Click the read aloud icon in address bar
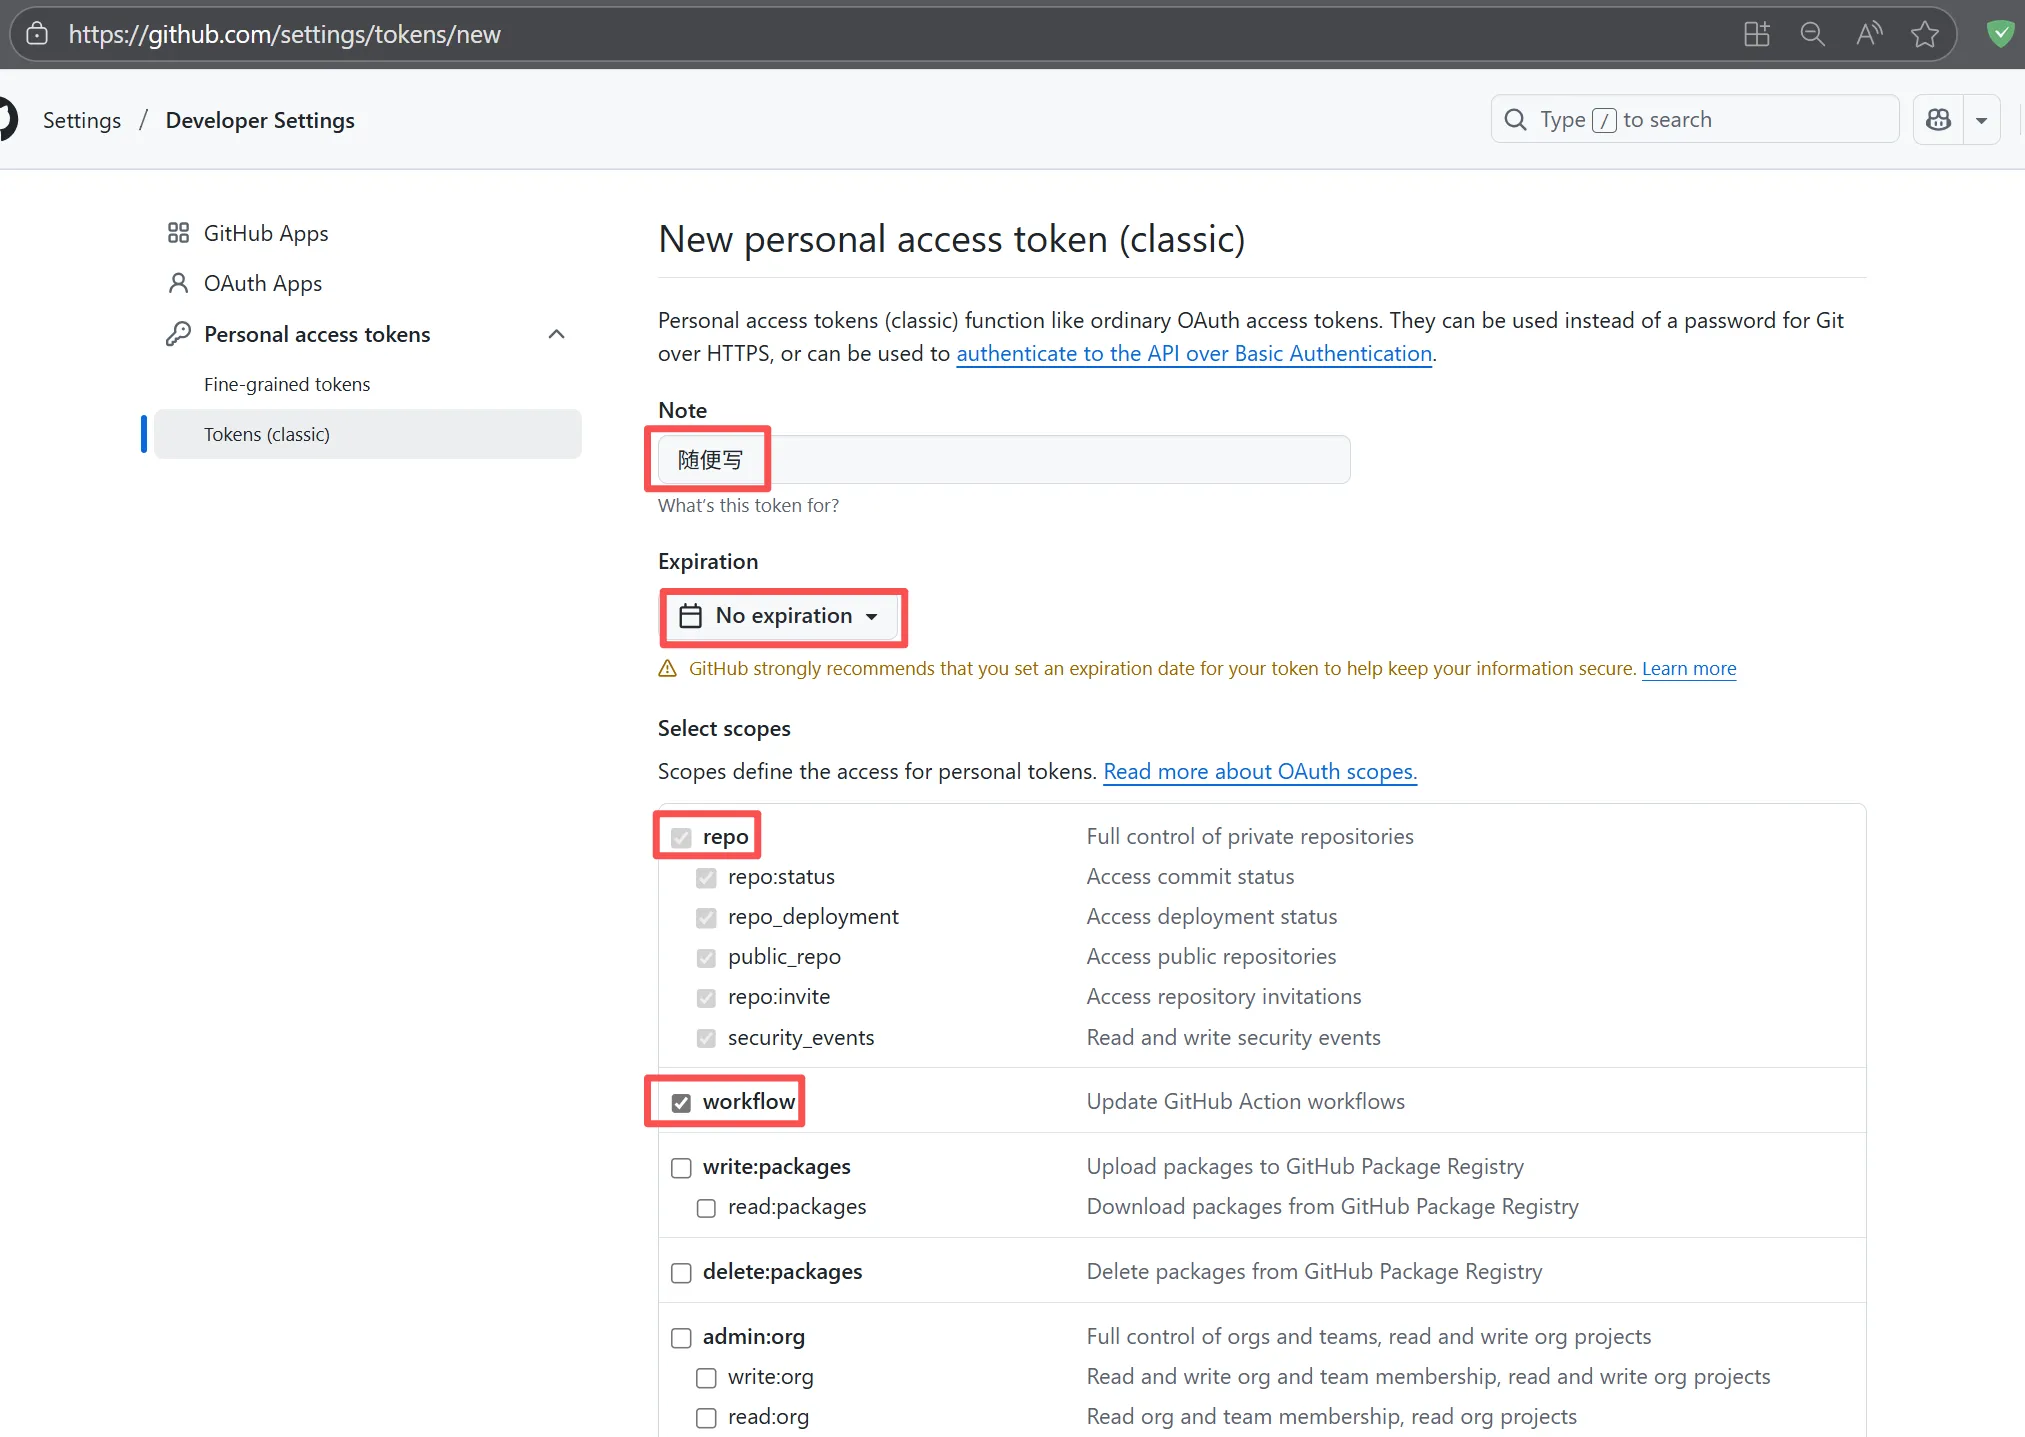The height and width of the screenshot is (1437, 2025). (1868, 35)
